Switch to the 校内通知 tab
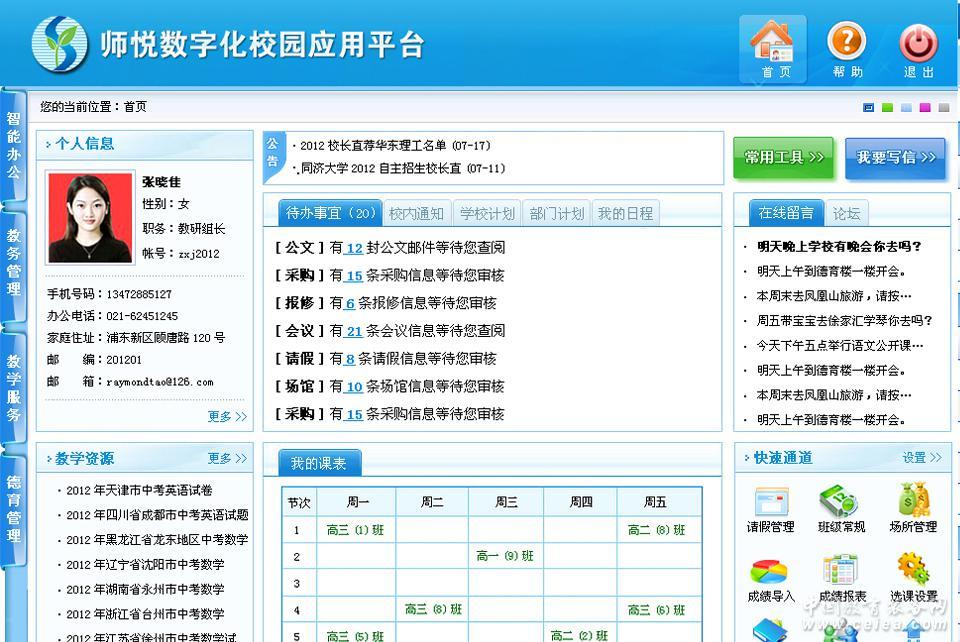Screen dimensions: 960x642 coord(416,213)
